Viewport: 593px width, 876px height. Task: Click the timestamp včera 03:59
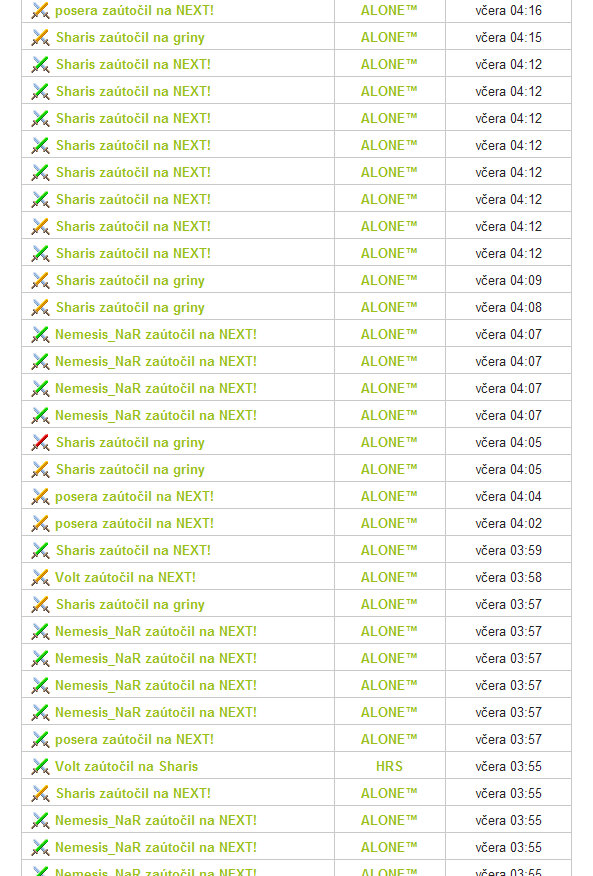tap(509, 550)
